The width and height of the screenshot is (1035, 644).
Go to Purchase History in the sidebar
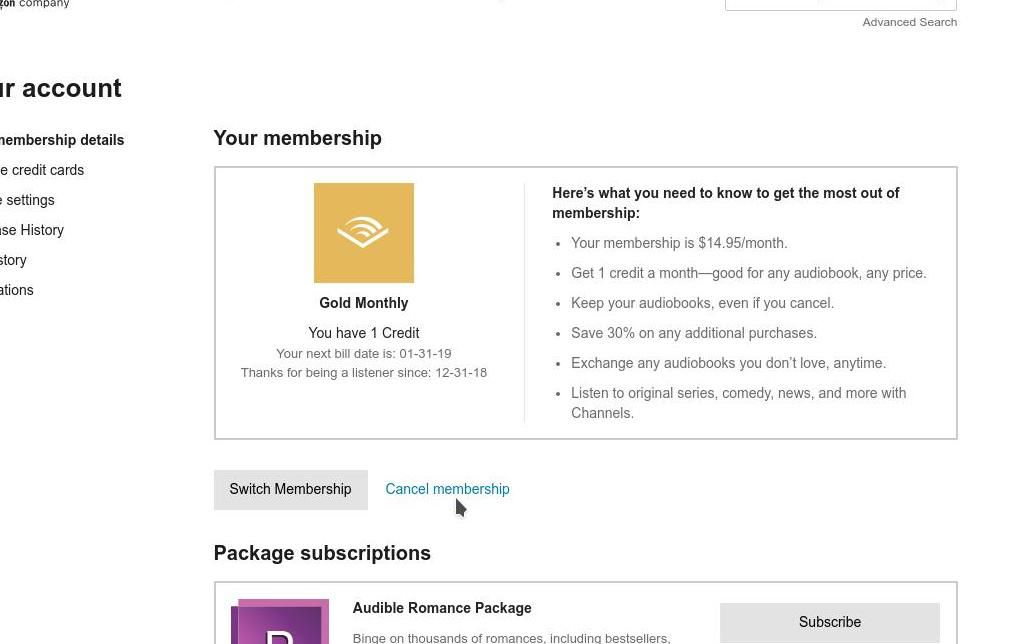click(32, 230)
